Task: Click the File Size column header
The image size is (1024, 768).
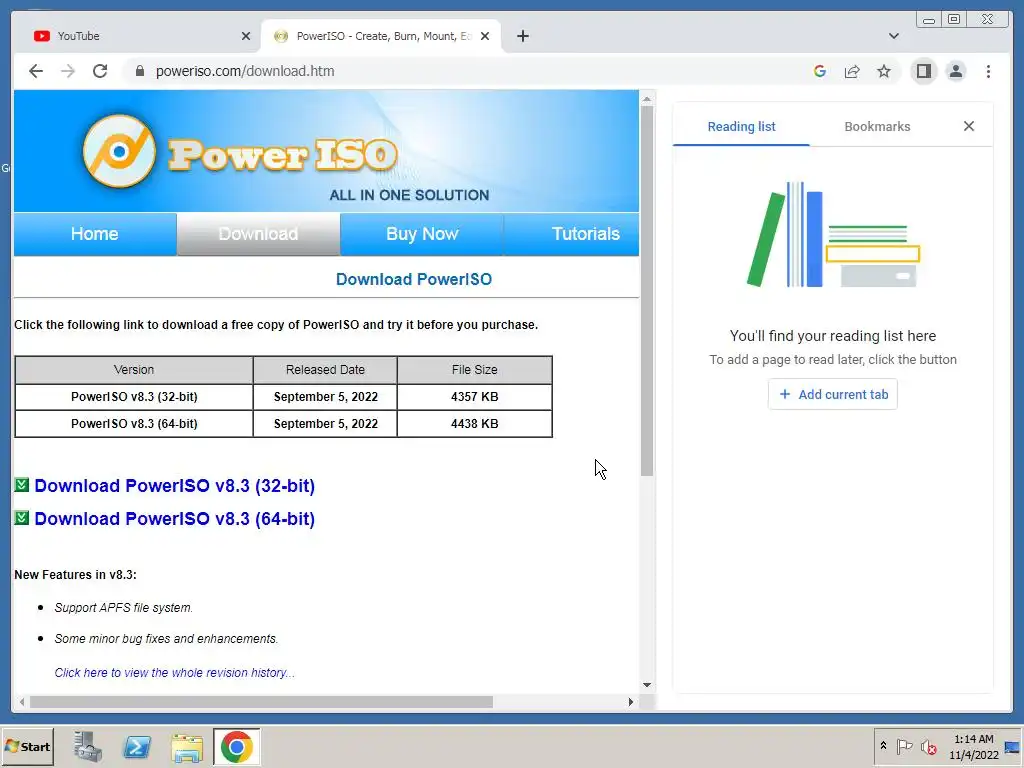Action: pos(475,370)
